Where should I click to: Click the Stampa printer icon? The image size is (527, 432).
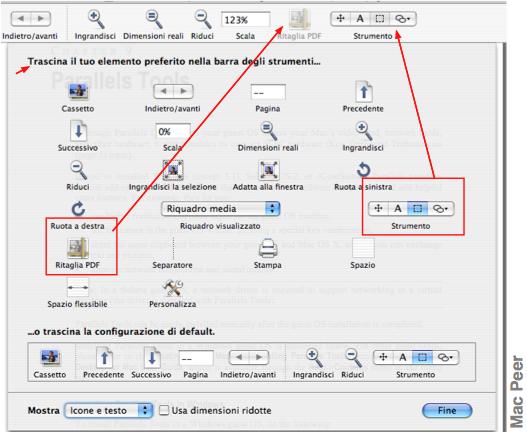coord(268,248)
